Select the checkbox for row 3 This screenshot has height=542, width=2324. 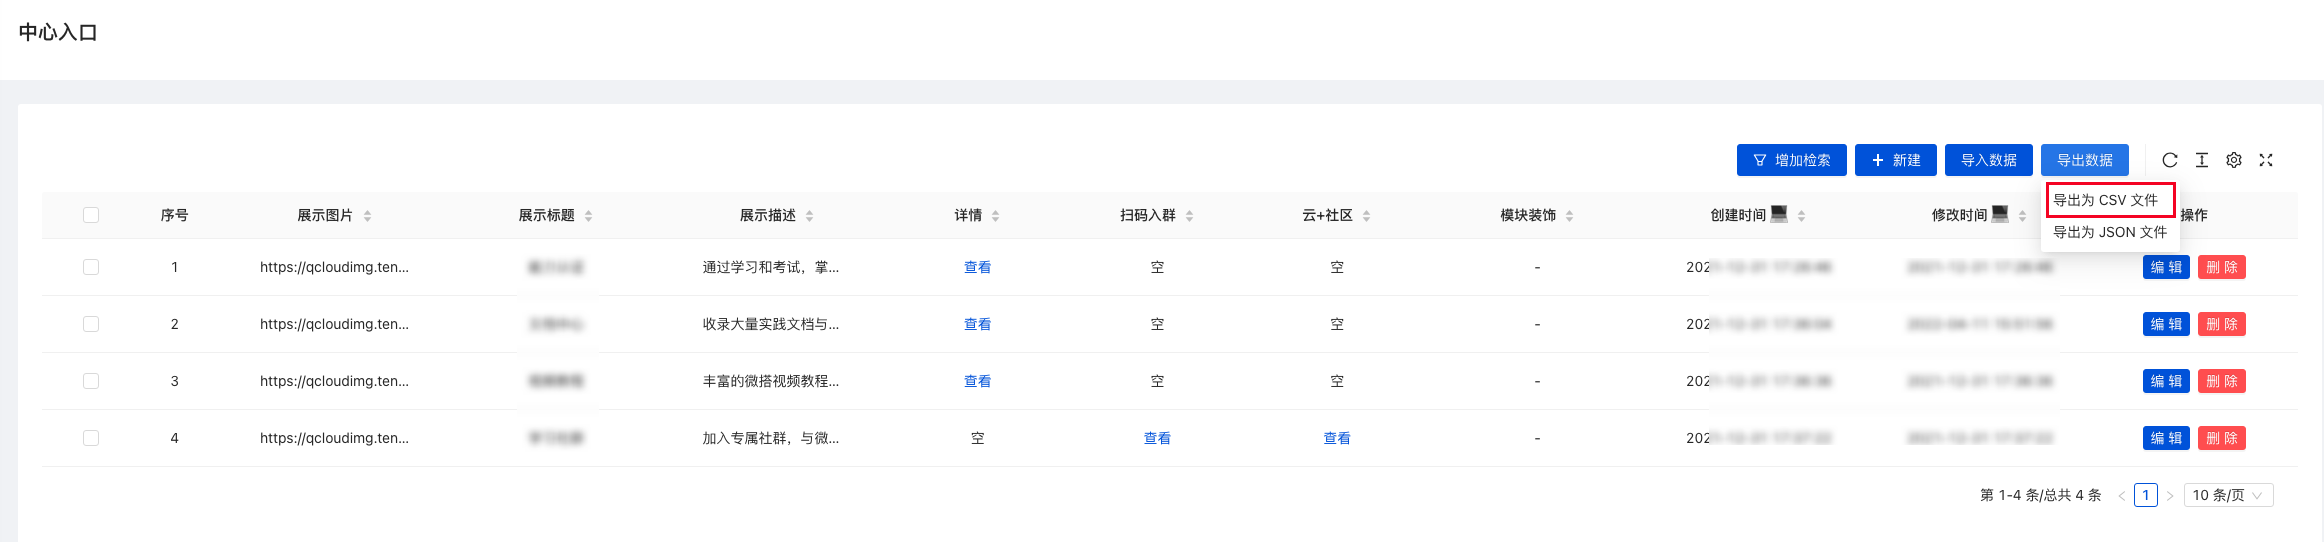point(91,381)
